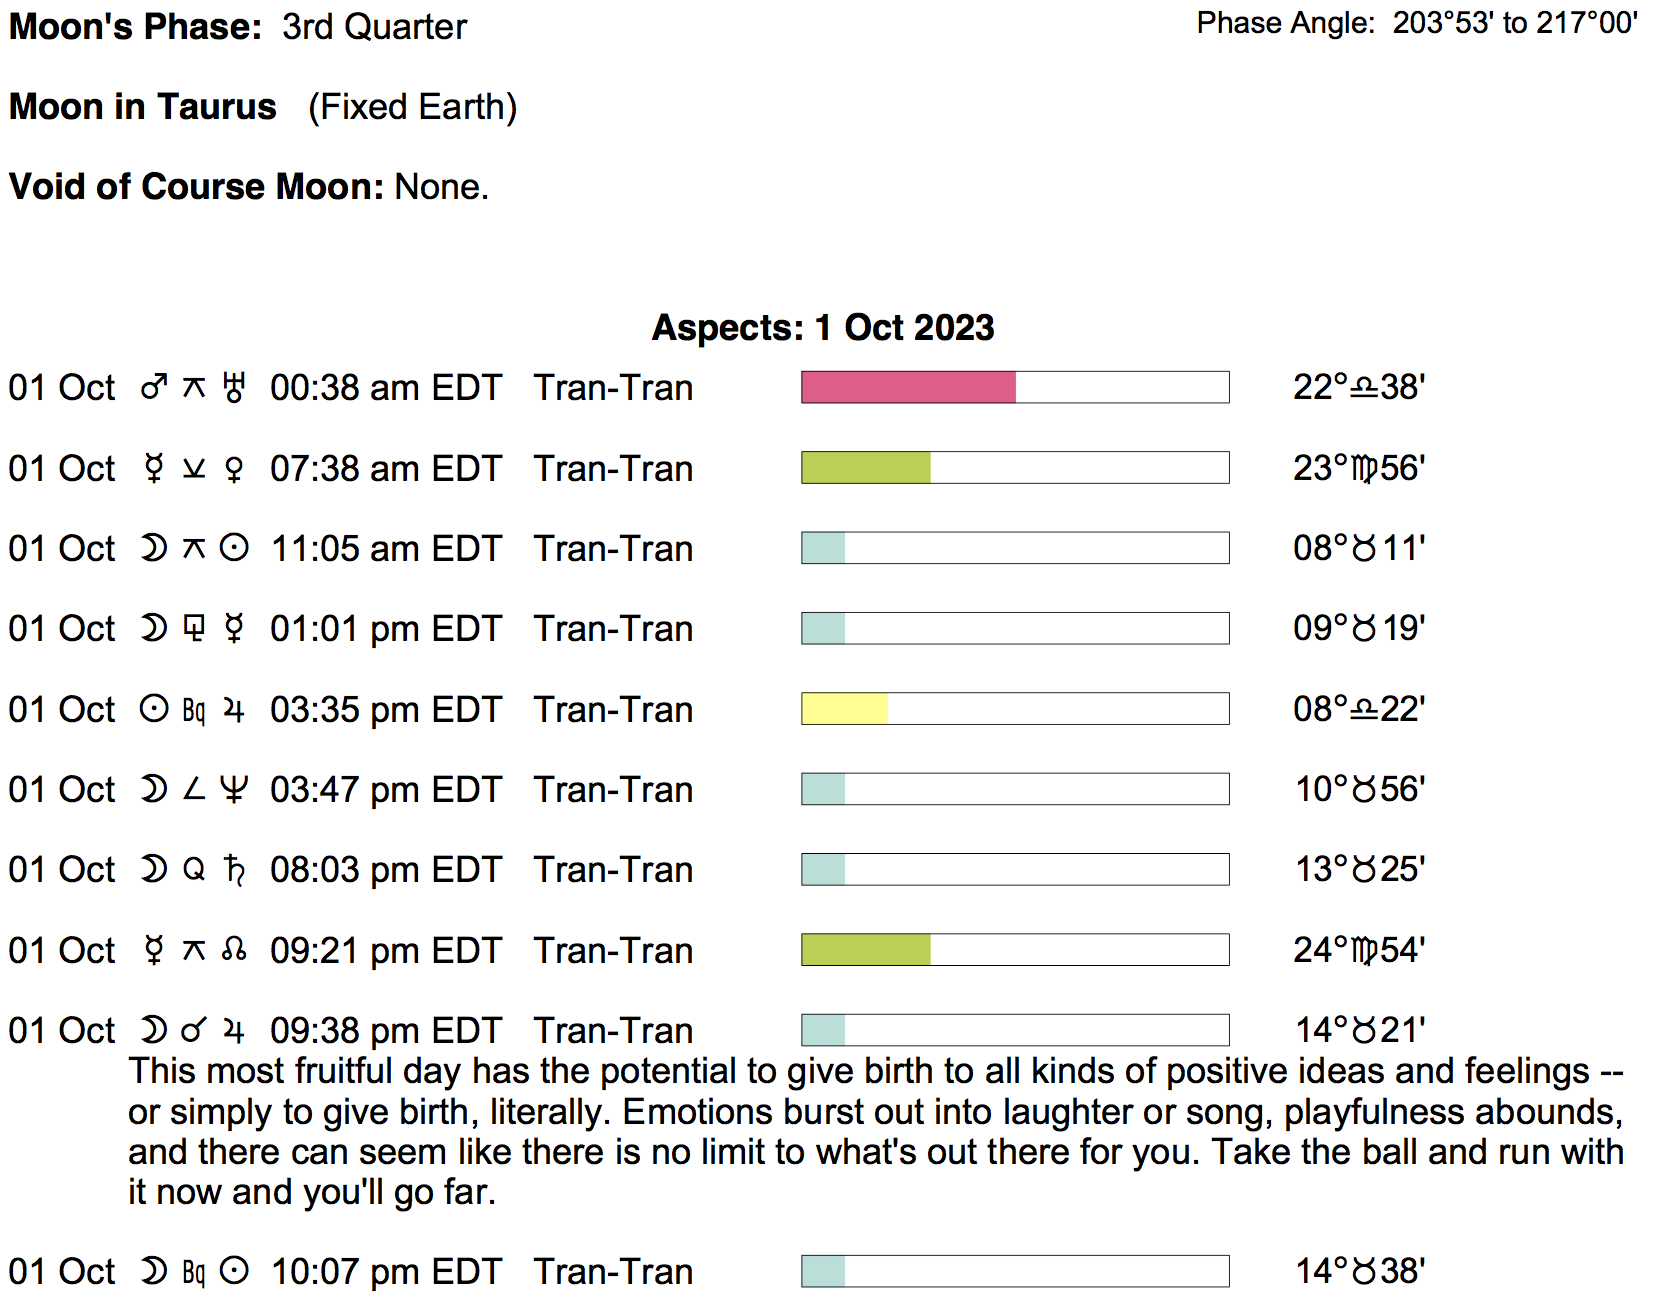Click the pink strength bar for Mars-Uranus aspect
Viewport: 1676px width, 1308px height.
pyautogui.click(x=908, y=387)
